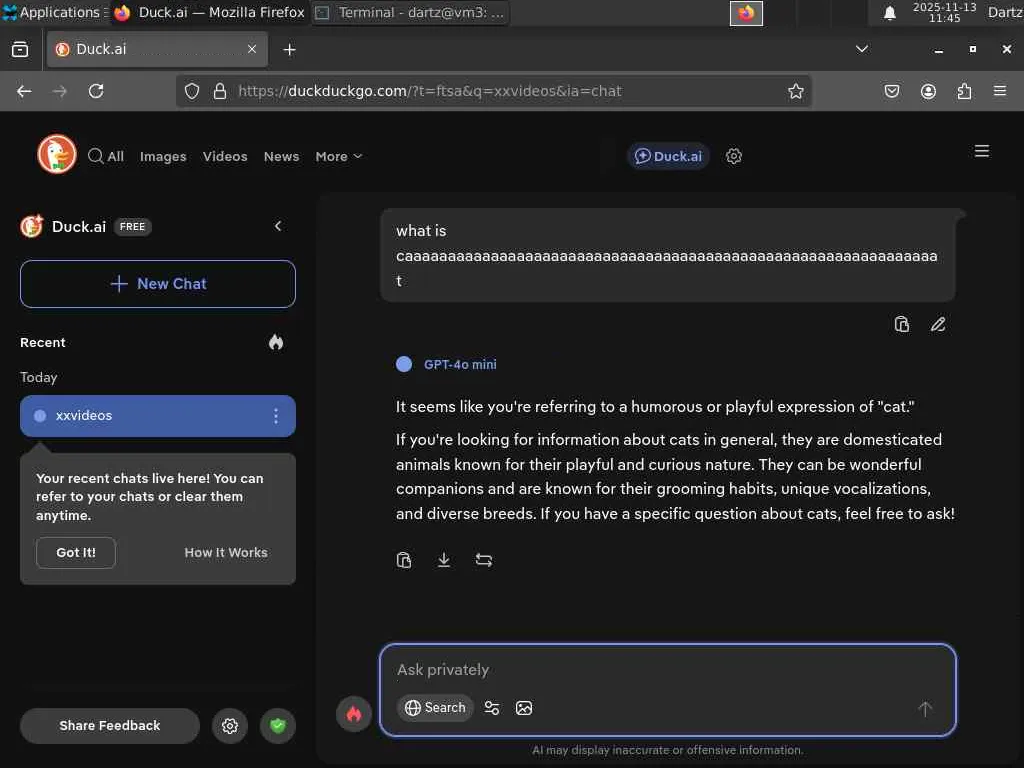1024x768 pixels.
Task: Open the Firefox Pocket icon
Action: click(891, 91)
